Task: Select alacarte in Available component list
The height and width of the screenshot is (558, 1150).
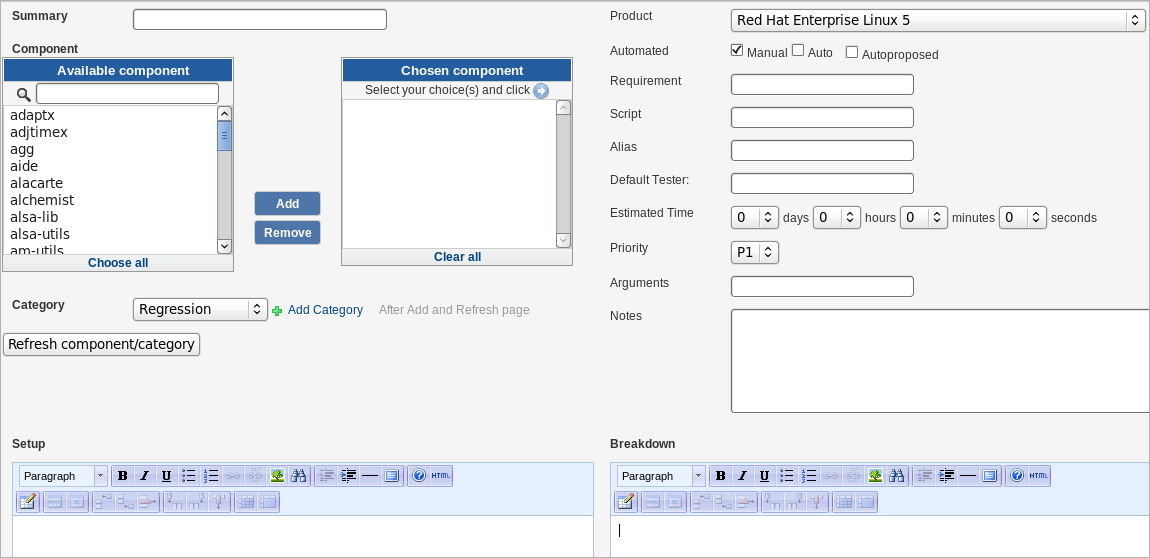Action: point(35,183)
